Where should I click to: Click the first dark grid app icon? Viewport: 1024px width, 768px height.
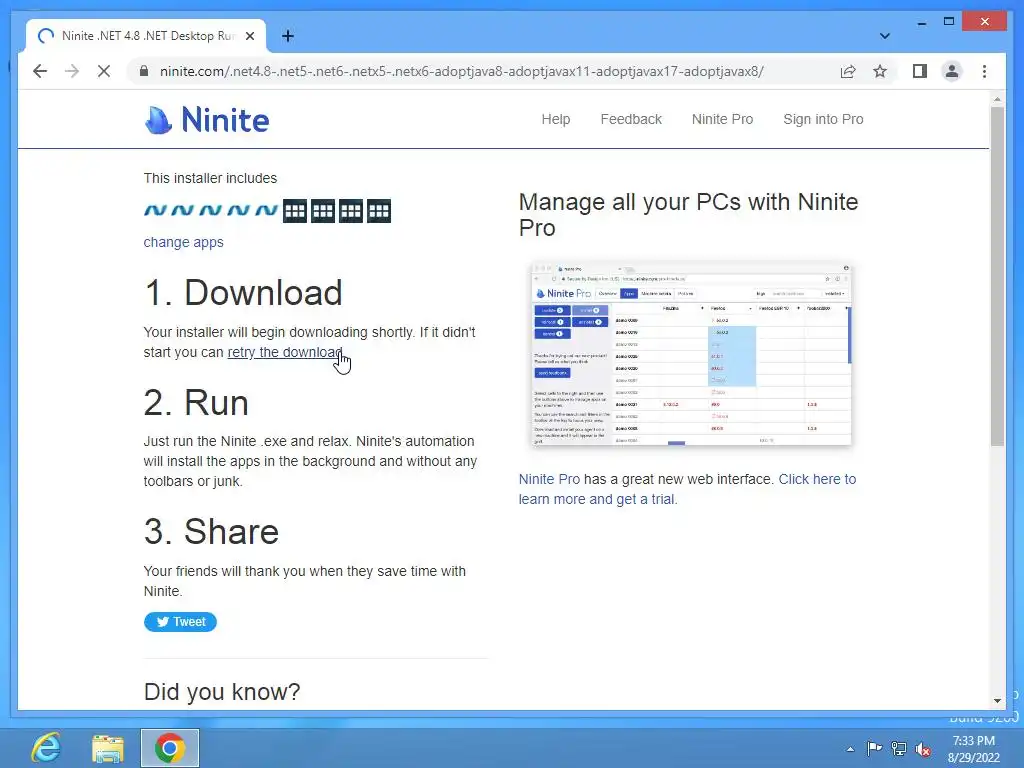[x=295, y=211]
